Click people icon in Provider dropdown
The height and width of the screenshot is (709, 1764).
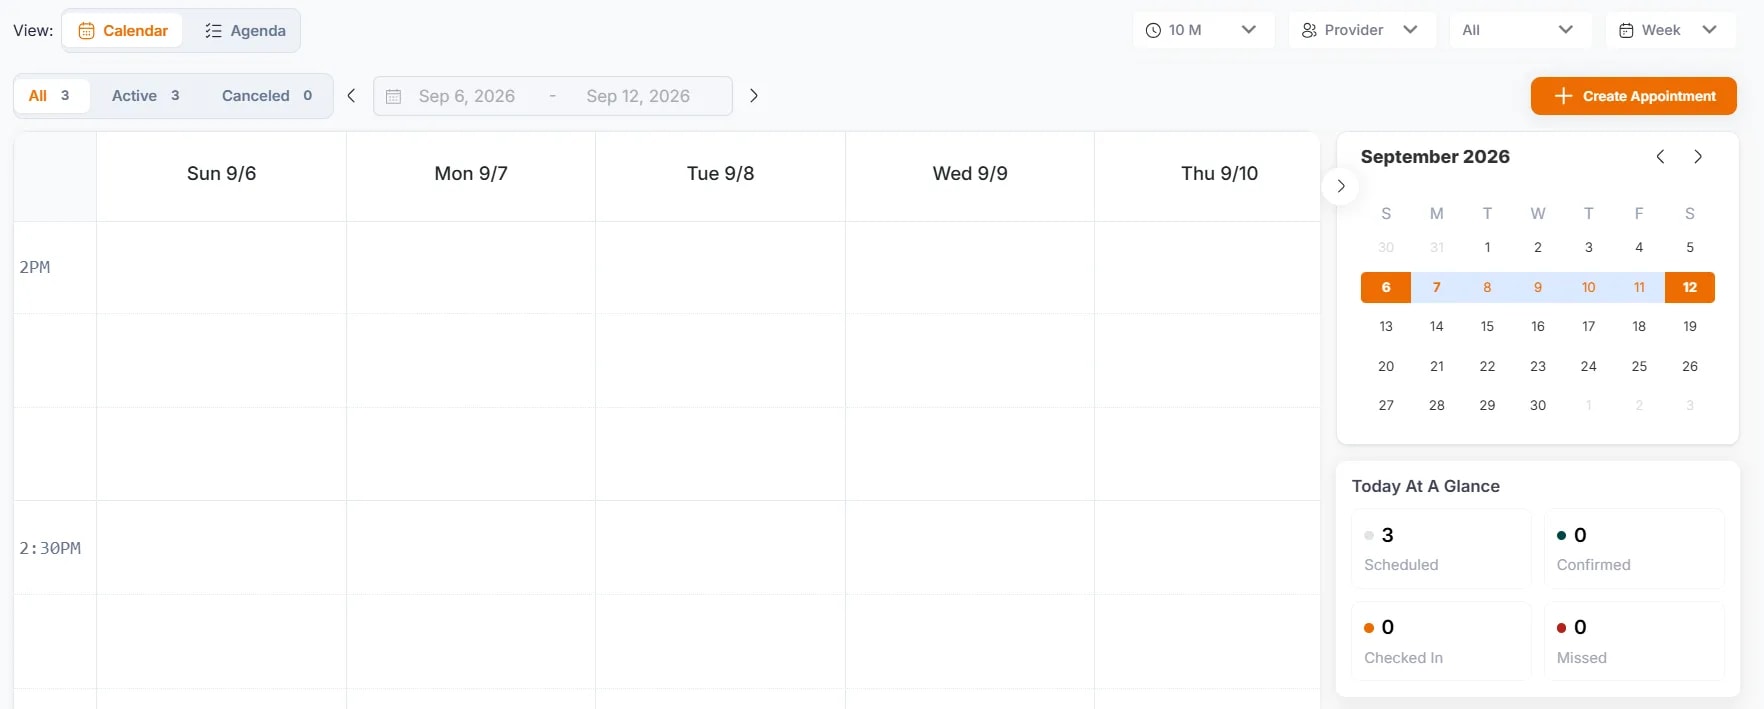click(x=1309, y=30)
